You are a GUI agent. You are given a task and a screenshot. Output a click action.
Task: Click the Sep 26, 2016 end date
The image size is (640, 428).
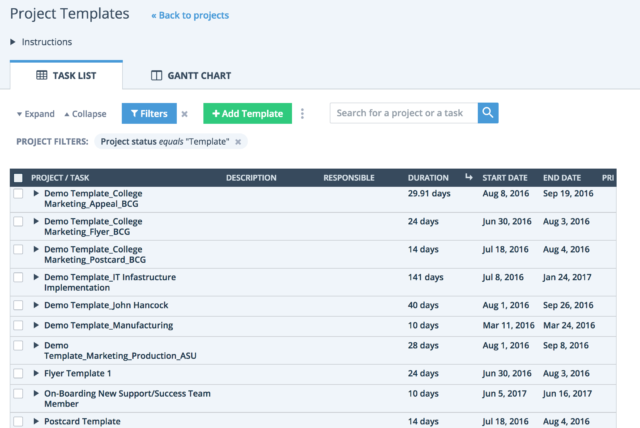pos(568,305)
